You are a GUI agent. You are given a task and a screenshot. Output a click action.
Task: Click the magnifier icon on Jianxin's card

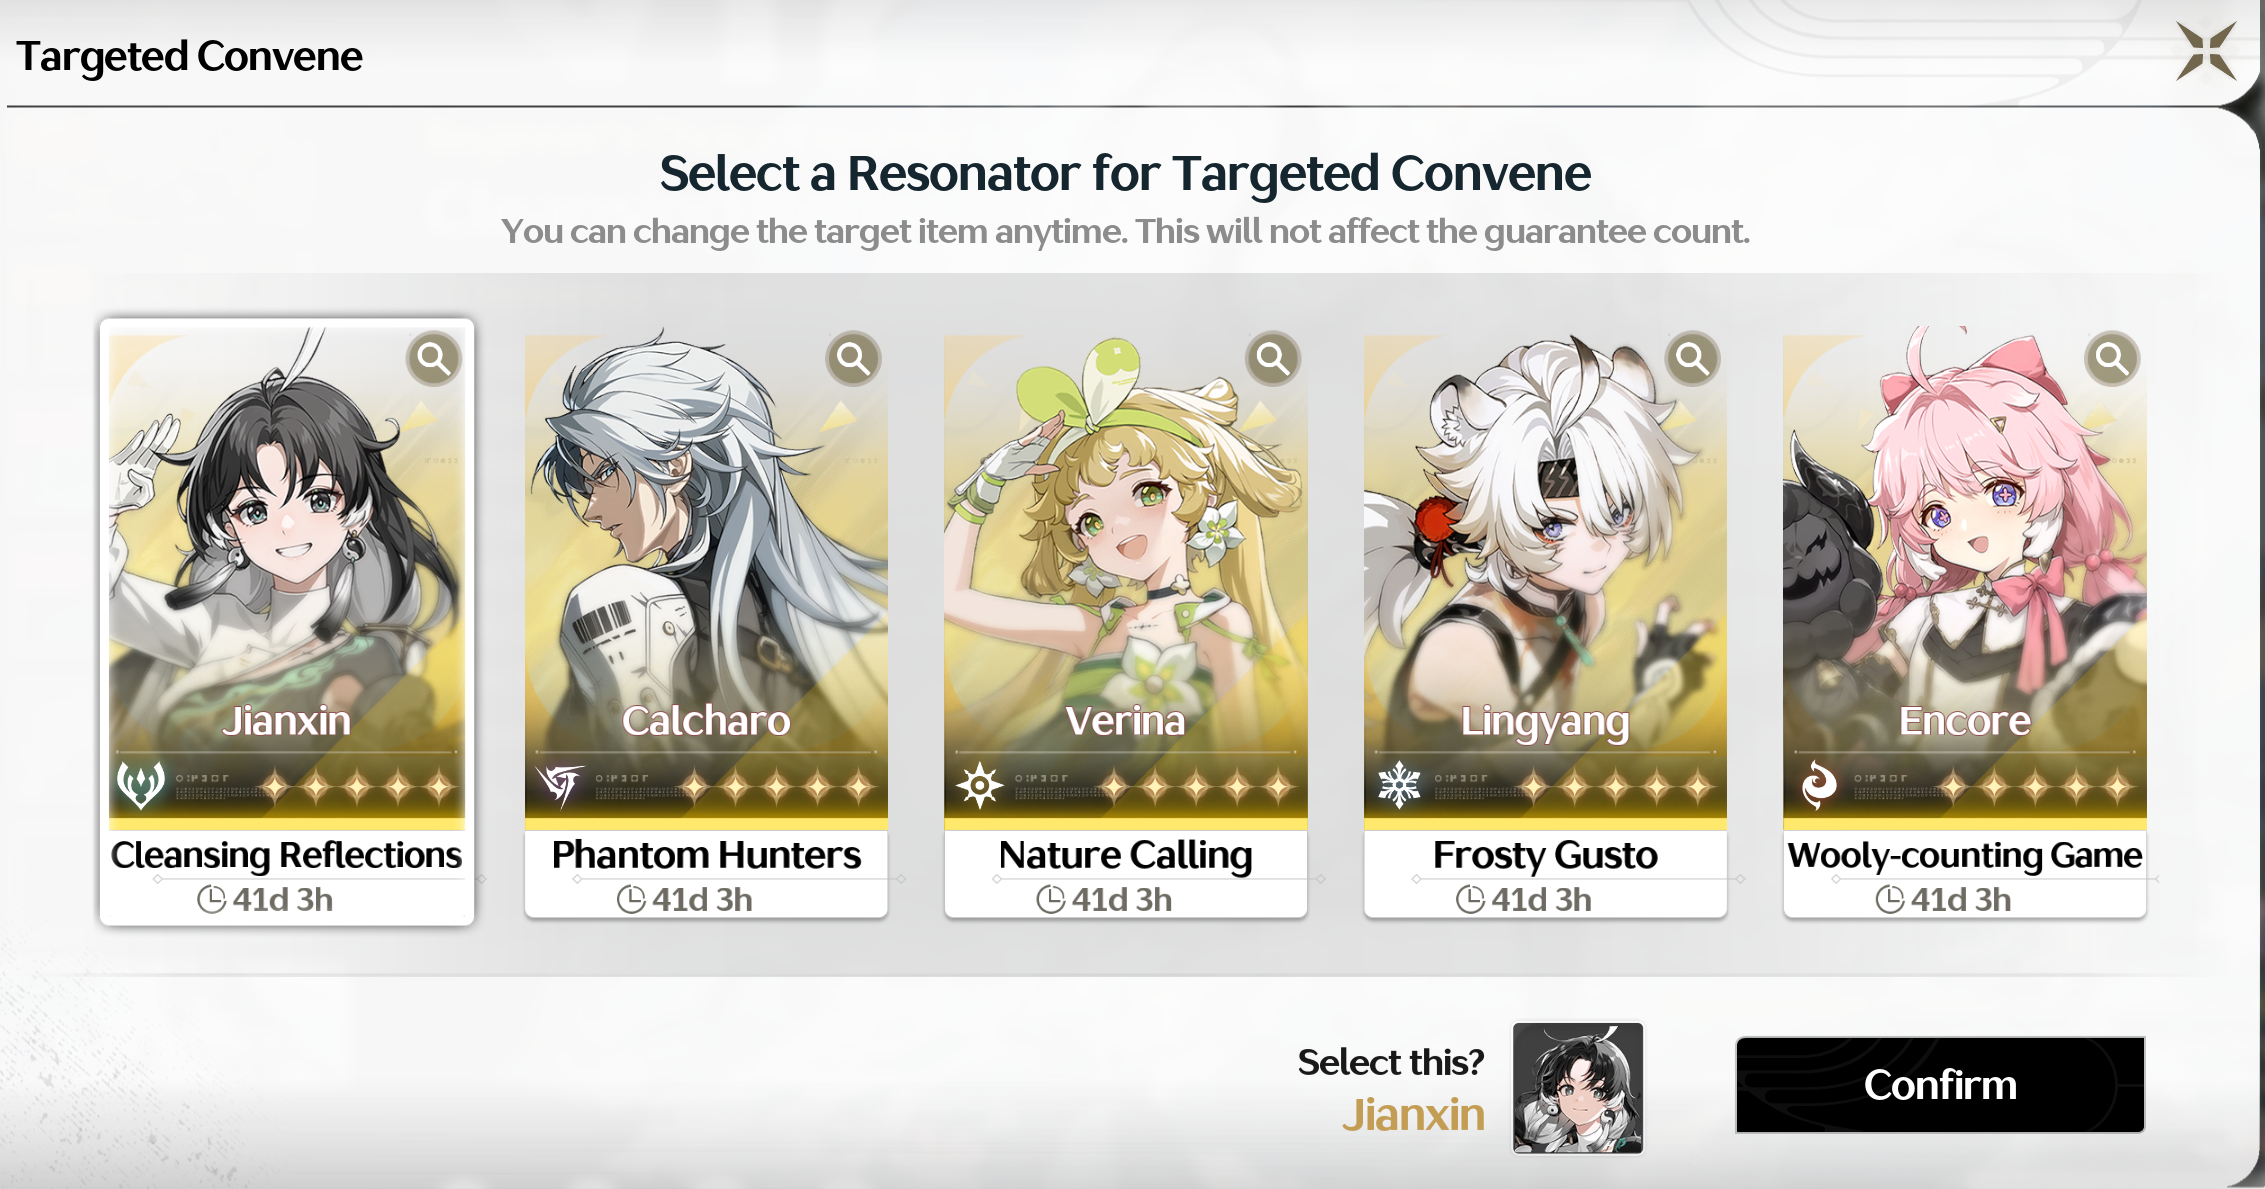click(x=434, y=358)
